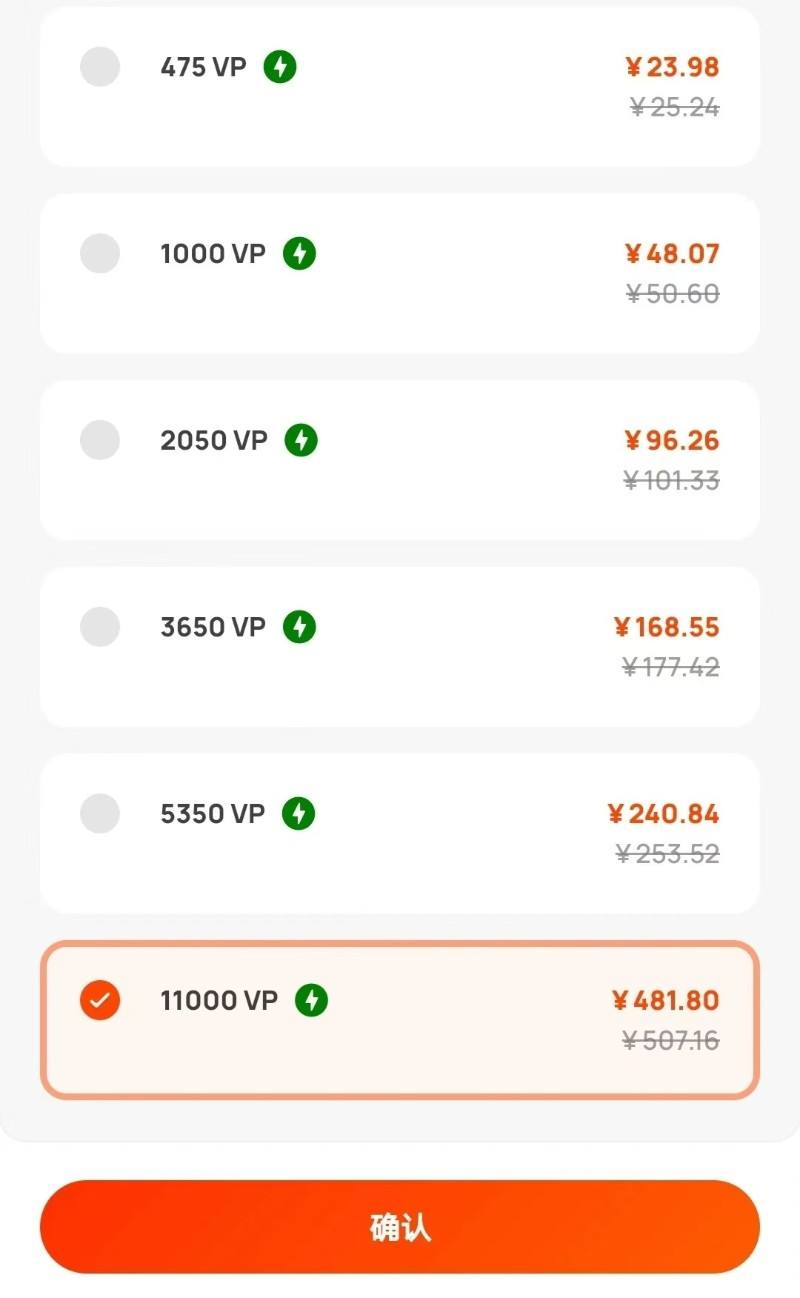This screenshot has width=800, height=1298.
Task: Click the struck-through ¥177.42 original price
Action: (671, 667)
